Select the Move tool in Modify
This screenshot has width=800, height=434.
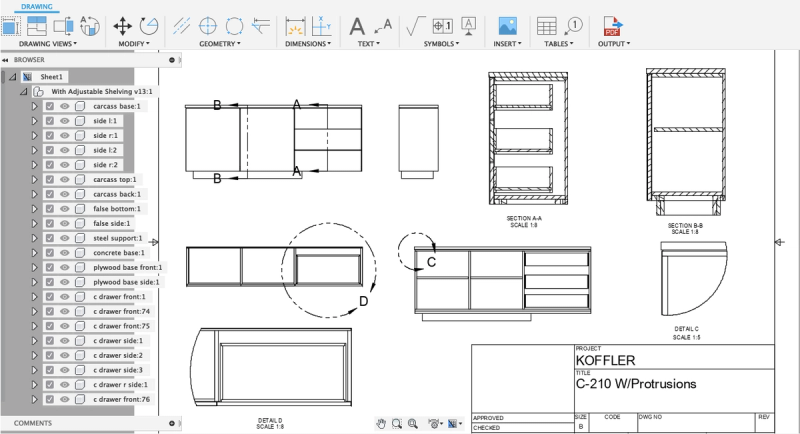[122, 26]
